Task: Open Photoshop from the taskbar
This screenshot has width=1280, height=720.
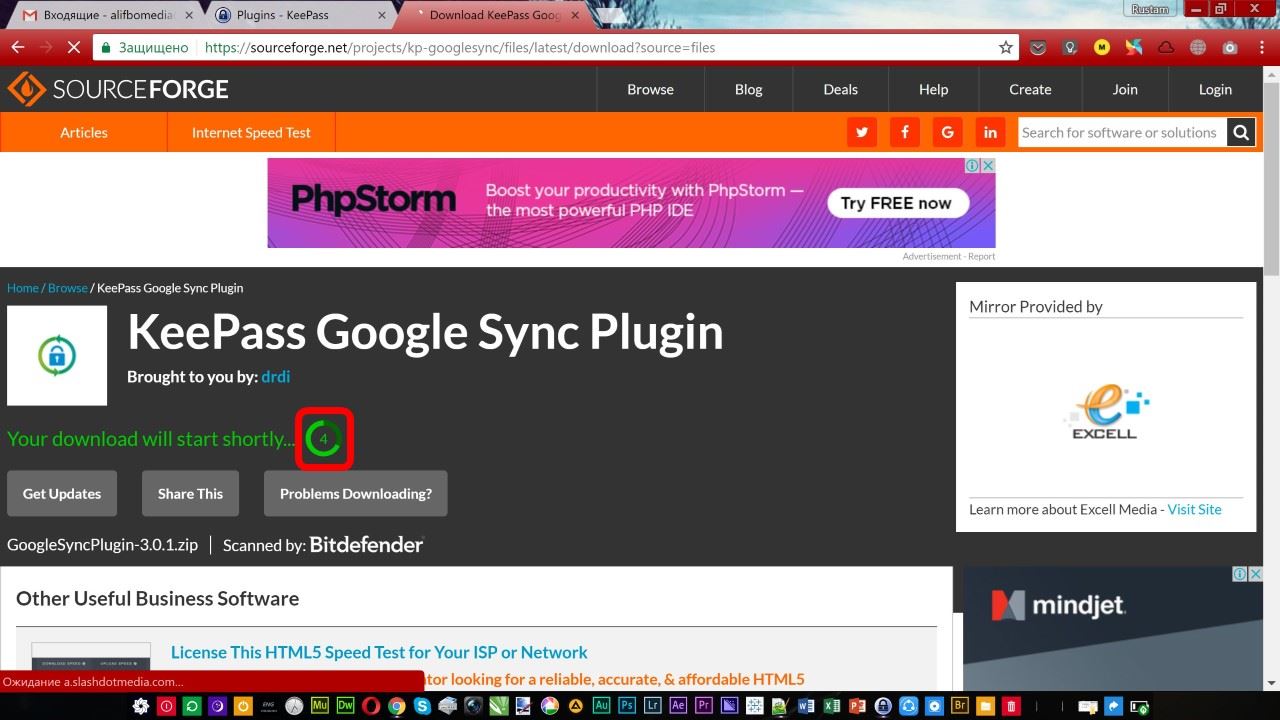Action: click(627, 706)
